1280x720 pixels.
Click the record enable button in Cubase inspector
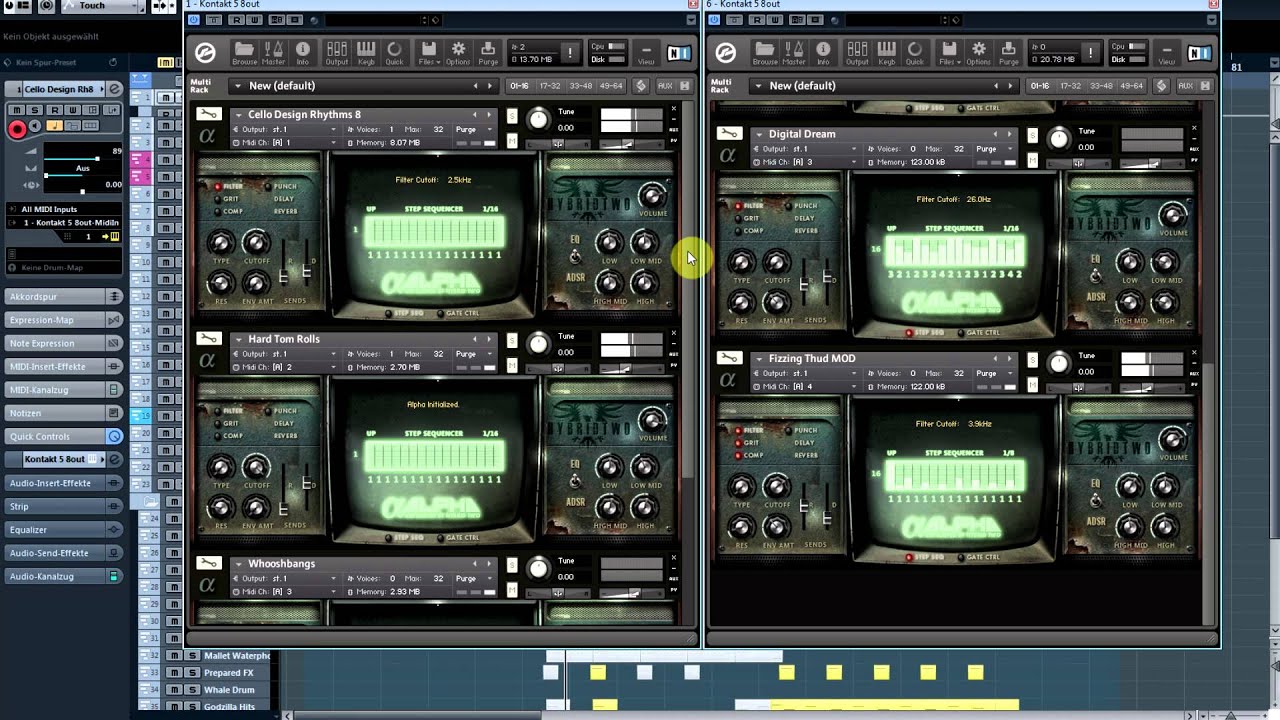tap(17, 128)
